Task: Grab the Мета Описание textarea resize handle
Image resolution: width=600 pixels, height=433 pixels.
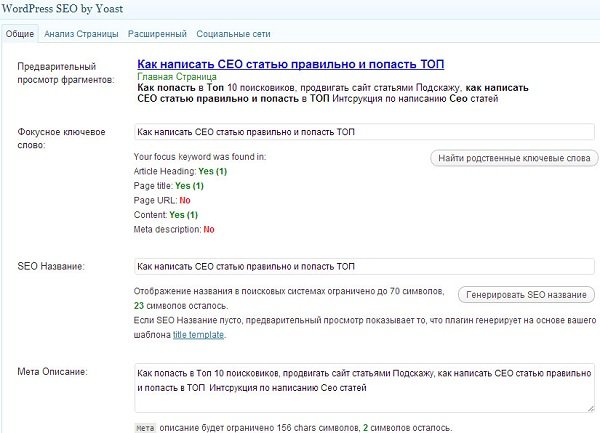Action: click(590, 408)
